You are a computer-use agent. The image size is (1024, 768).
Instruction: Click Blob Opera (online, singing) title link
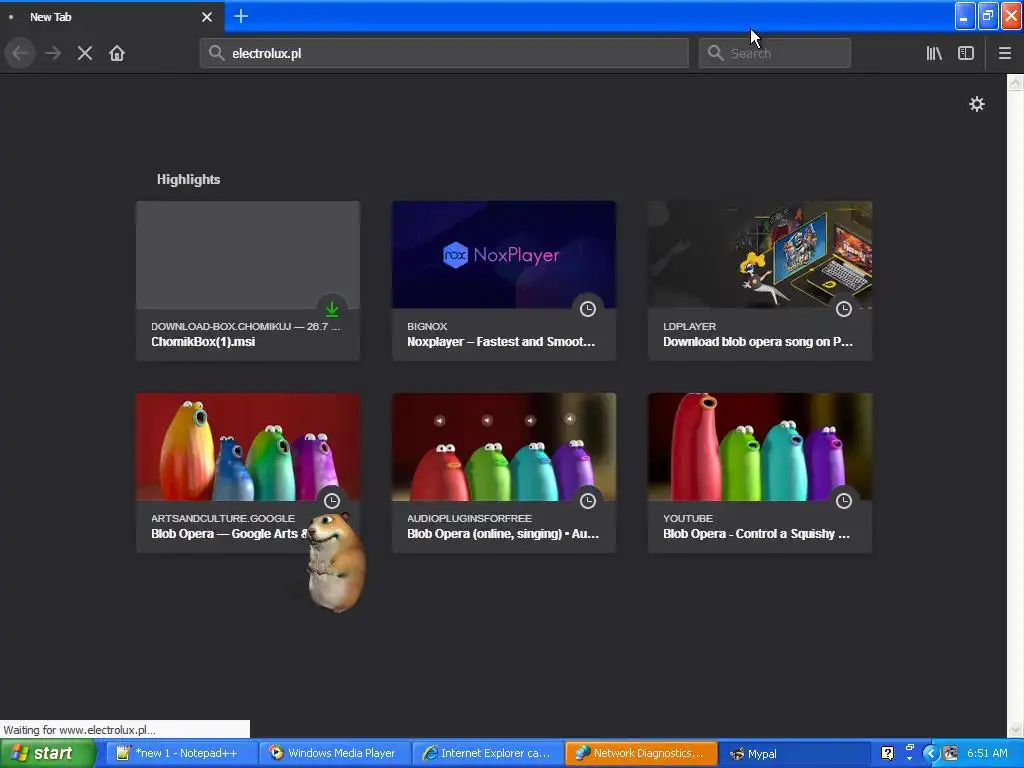coord(503,534)
